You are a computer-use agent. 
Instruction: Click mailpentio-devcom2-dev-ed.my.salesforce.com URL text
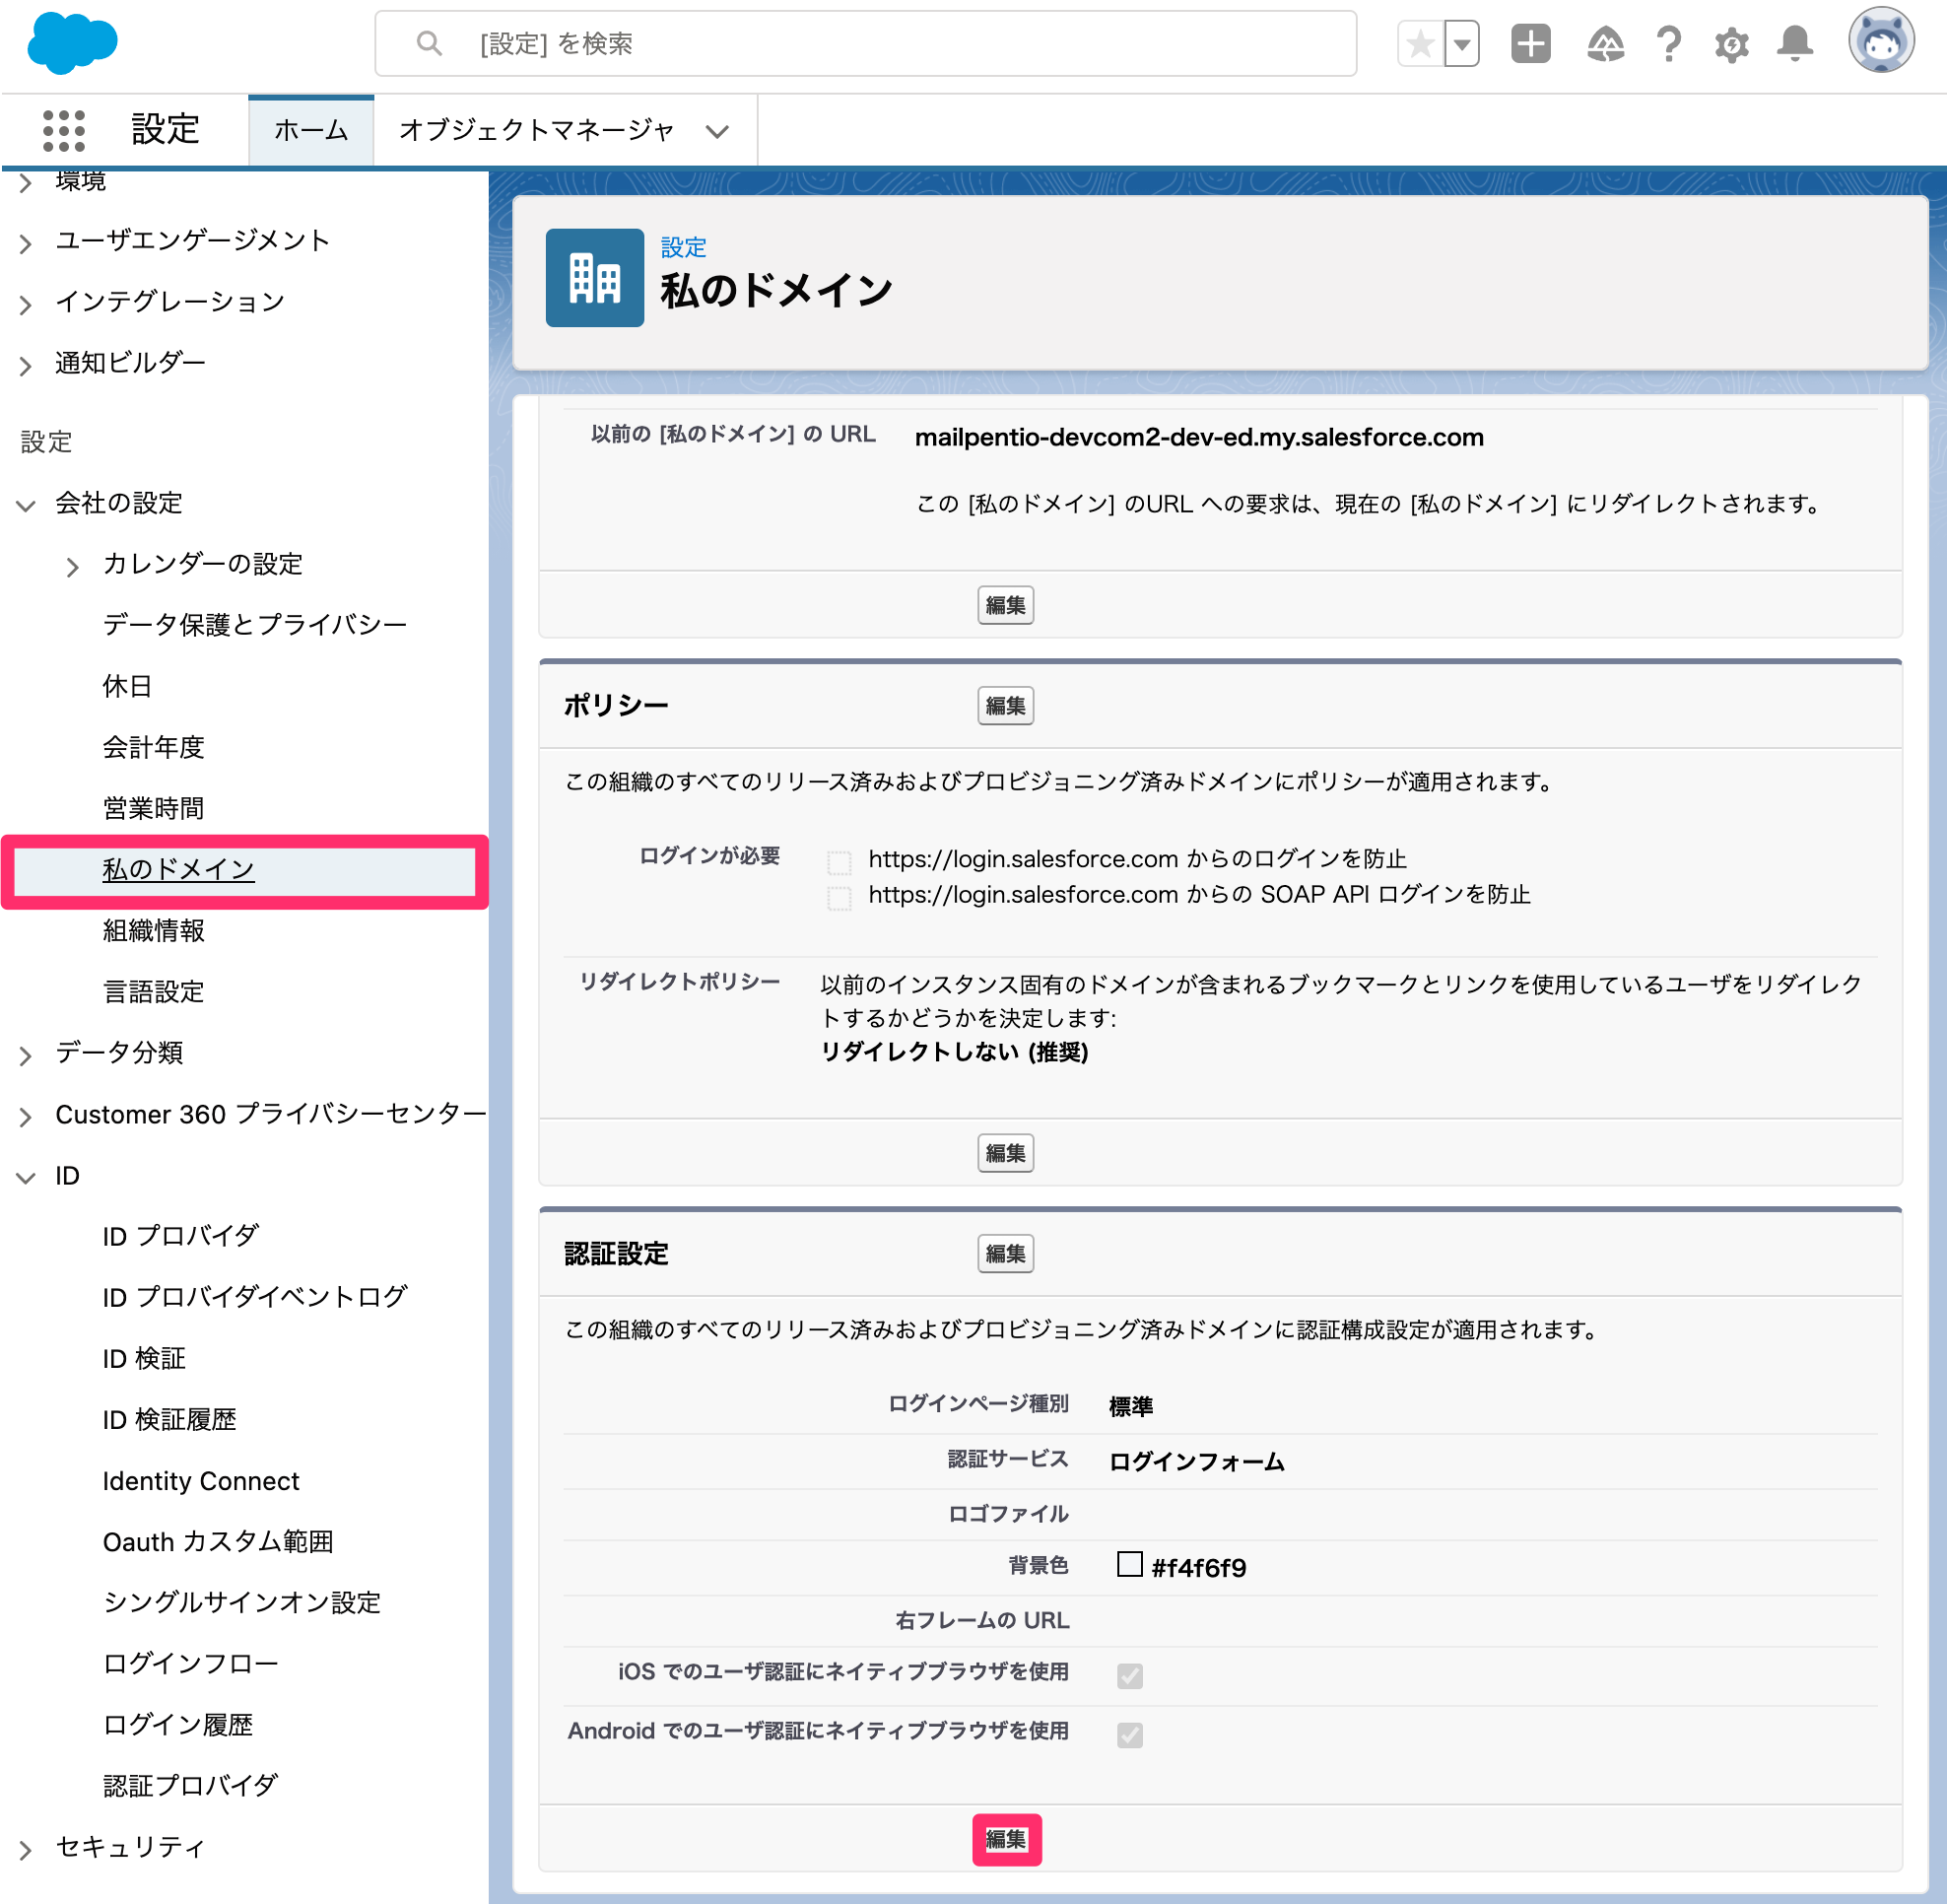click(x=1199, y=437)
